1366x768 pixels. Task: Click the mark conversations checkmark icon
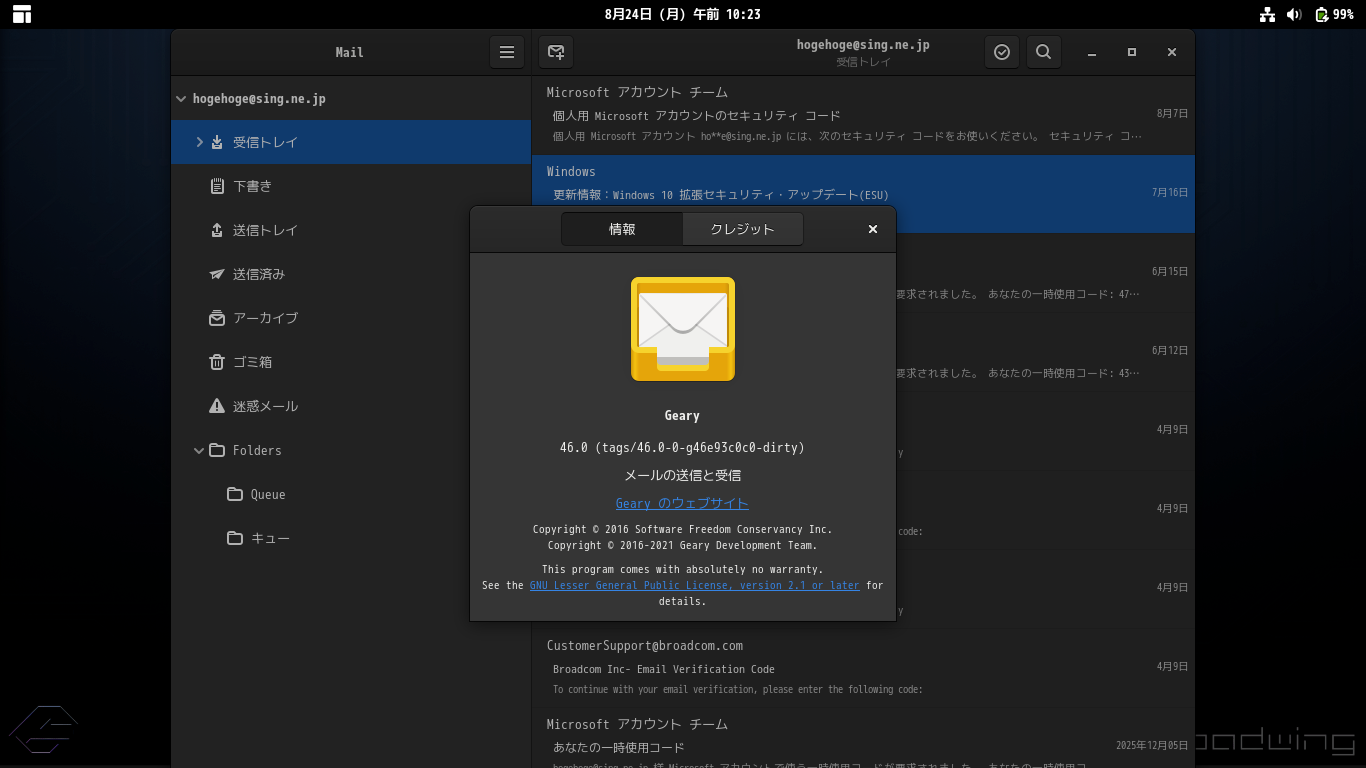click(1002, 52)
